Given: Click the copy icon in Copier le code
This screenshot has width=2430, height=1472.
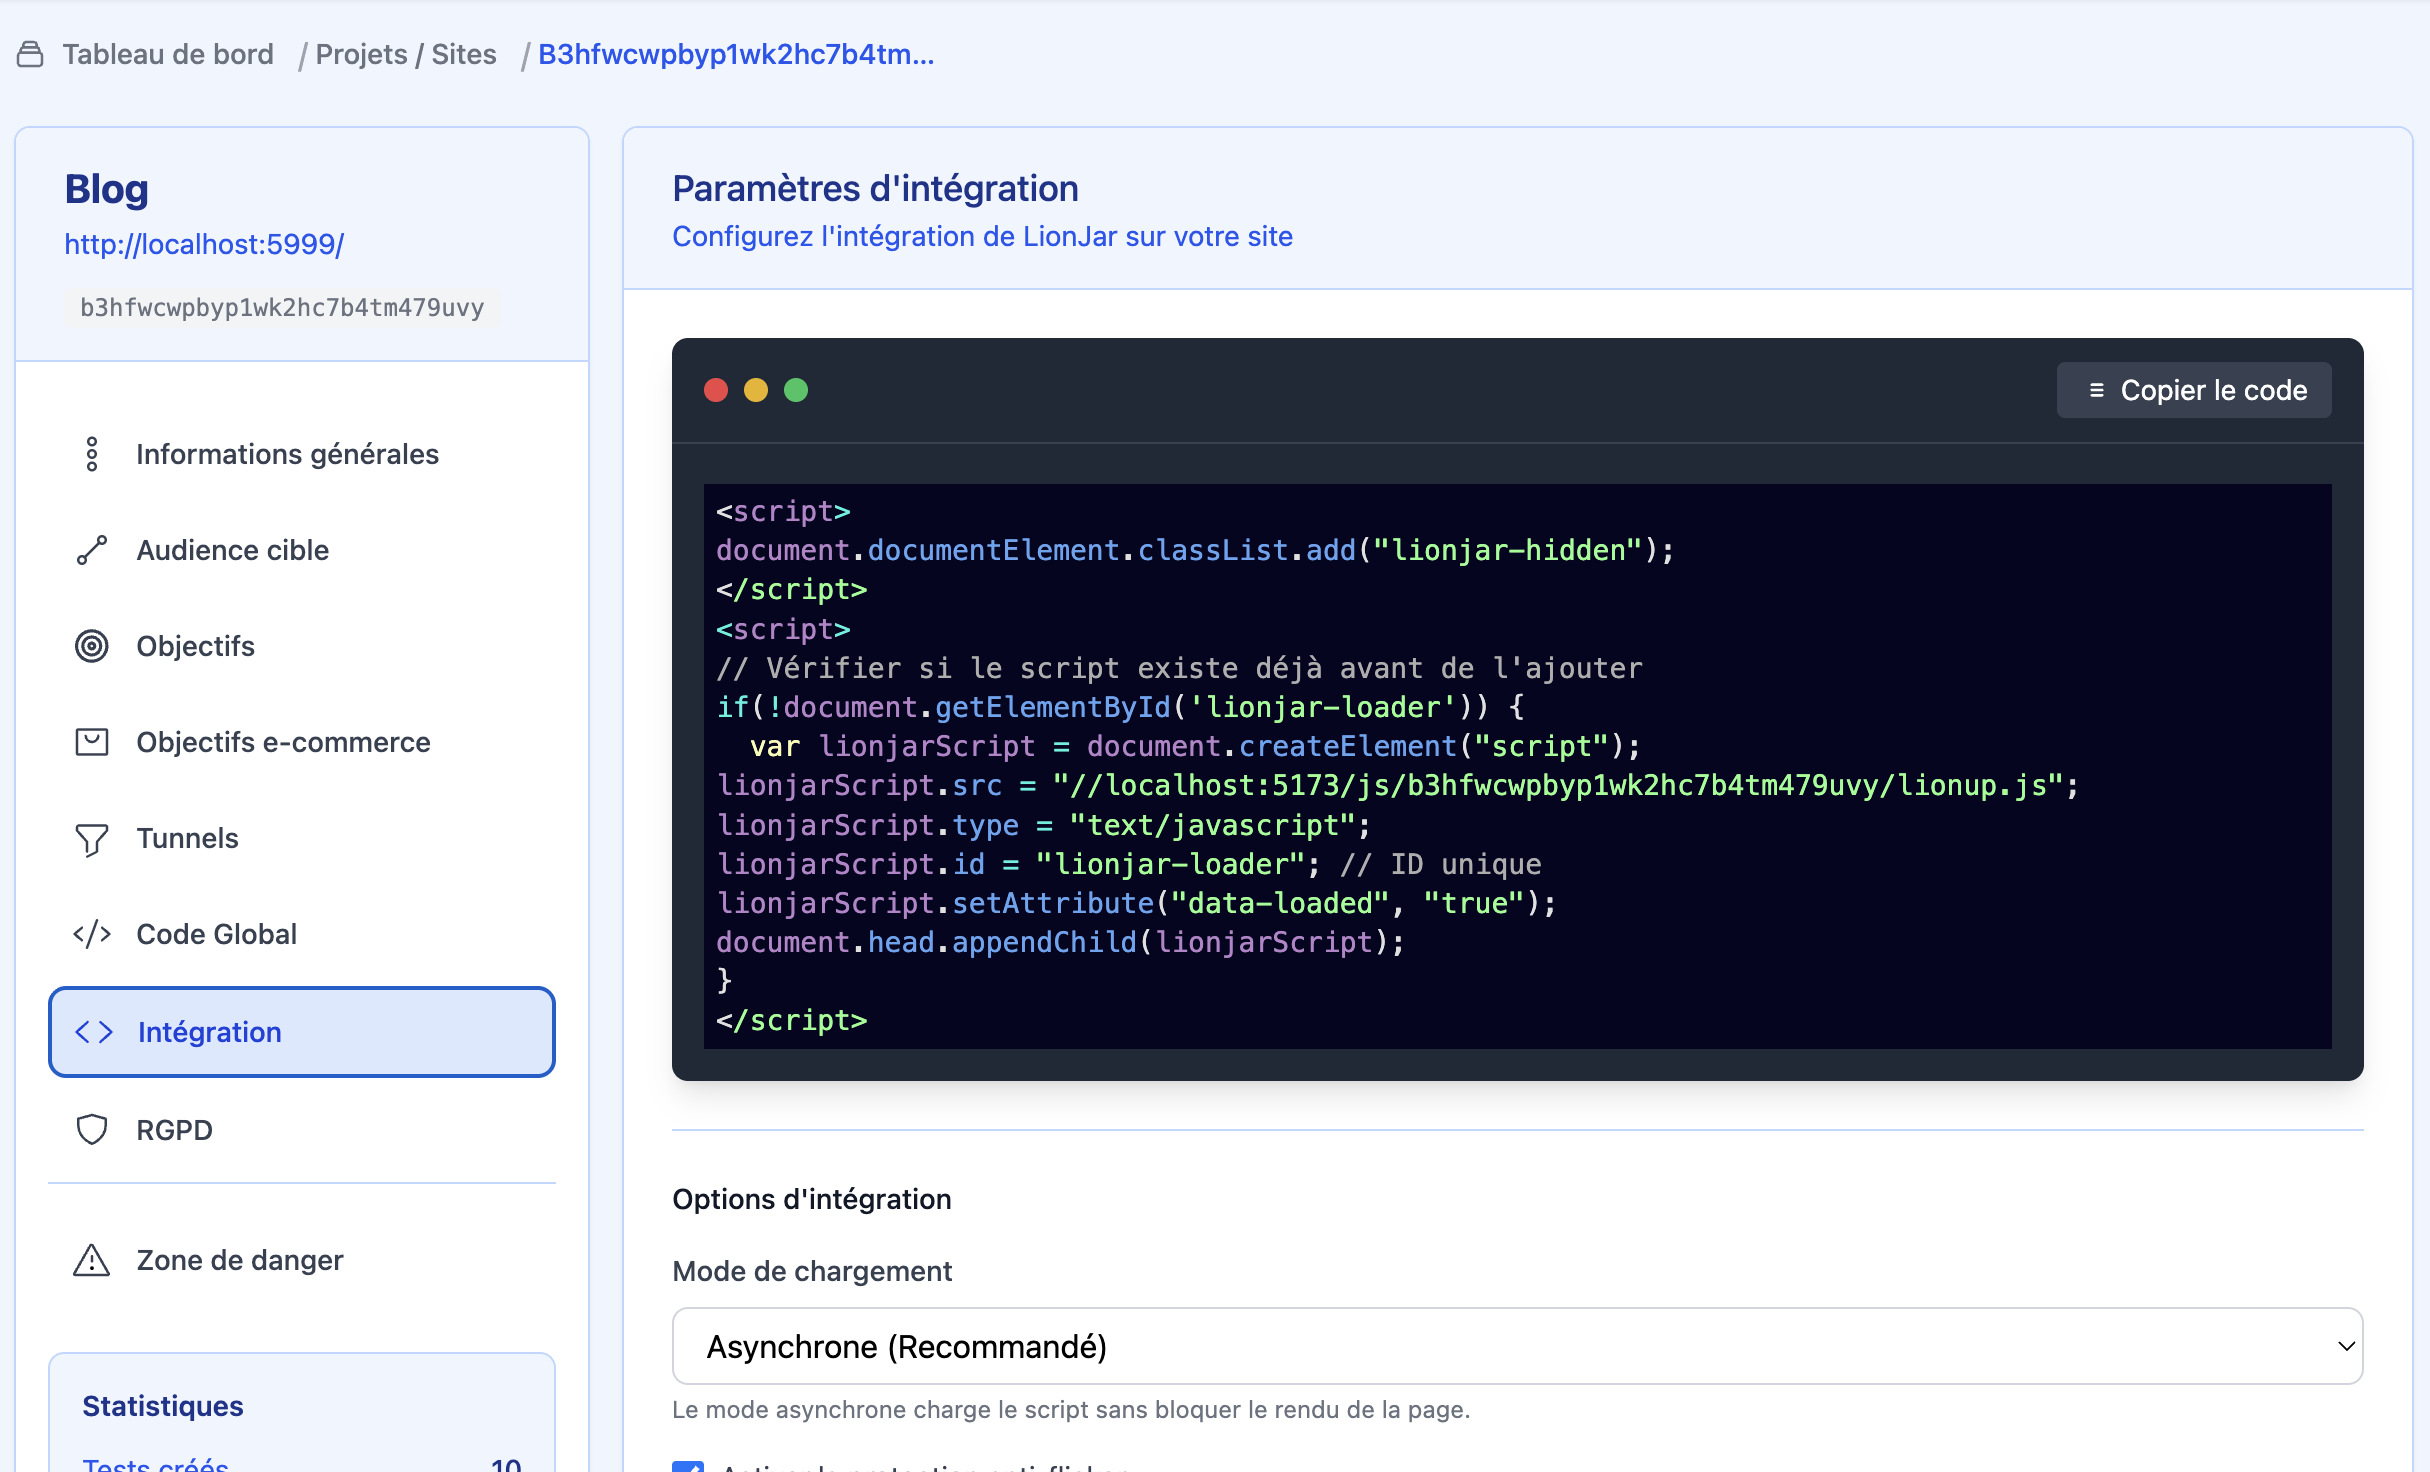Looking at the screenshot, I should tap(2097, 390).
